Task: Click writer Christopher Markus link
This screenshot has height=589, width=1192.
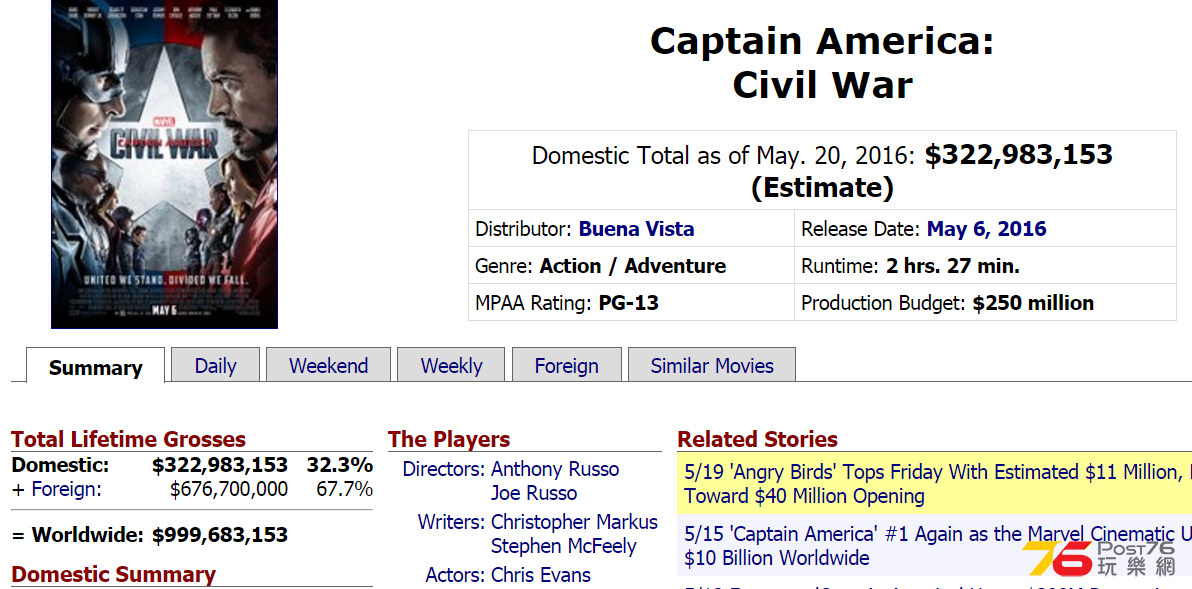Action: coord(575,522)
